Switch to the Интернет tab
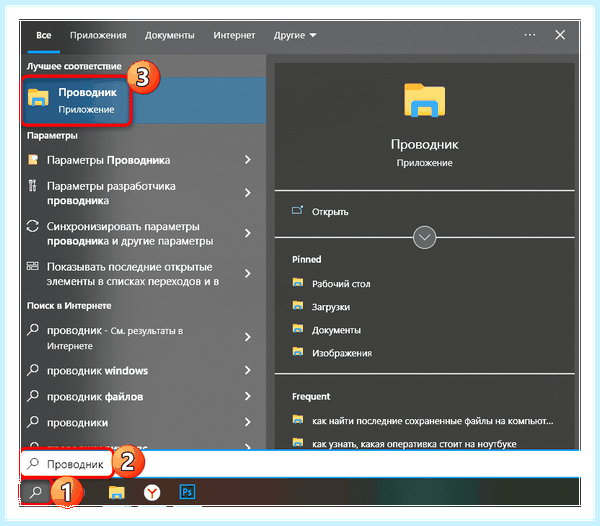Screen dimensions: 600x526 click(234, 35)
